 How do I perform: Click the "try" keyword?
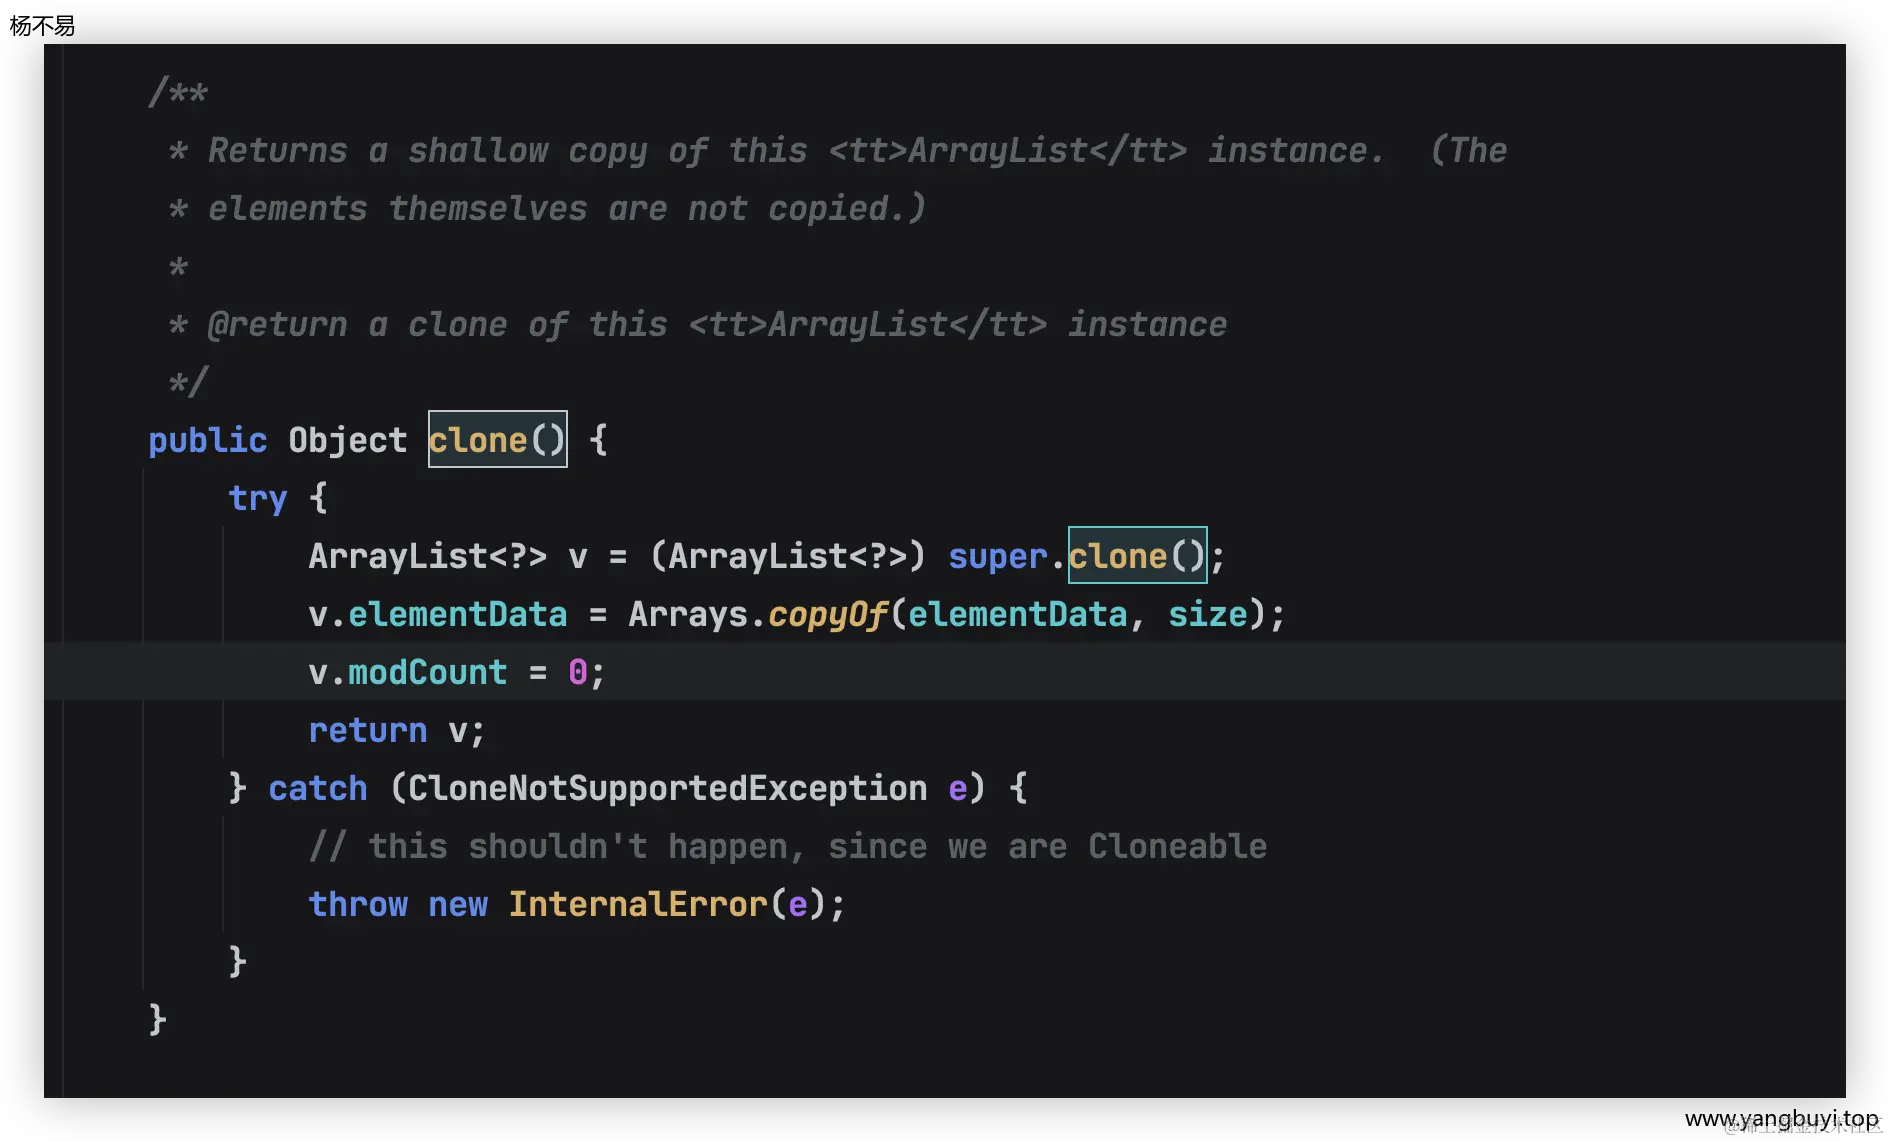(258, 498)
